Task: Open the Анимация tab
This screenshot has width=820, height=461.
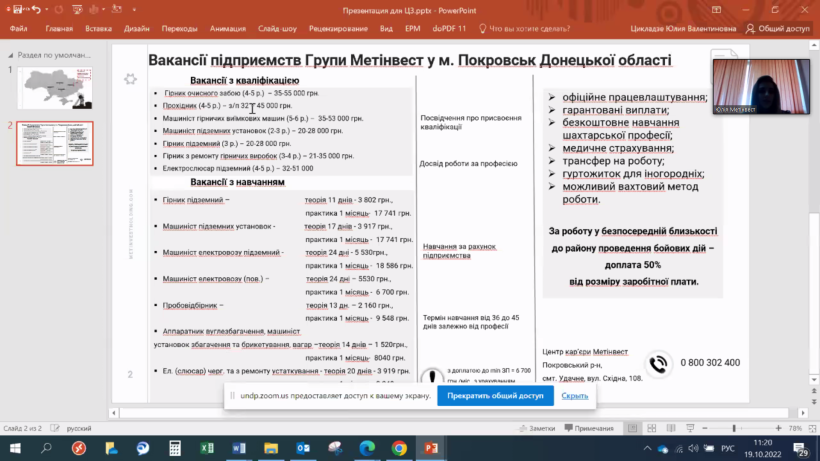Action: 227,29
